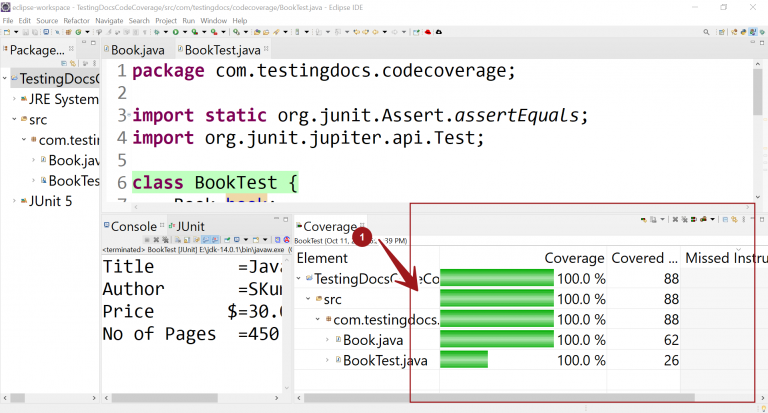Open the Run menu
Image resolution: width=768 pixels, height=413 pixels.
(x=189, y=21)
